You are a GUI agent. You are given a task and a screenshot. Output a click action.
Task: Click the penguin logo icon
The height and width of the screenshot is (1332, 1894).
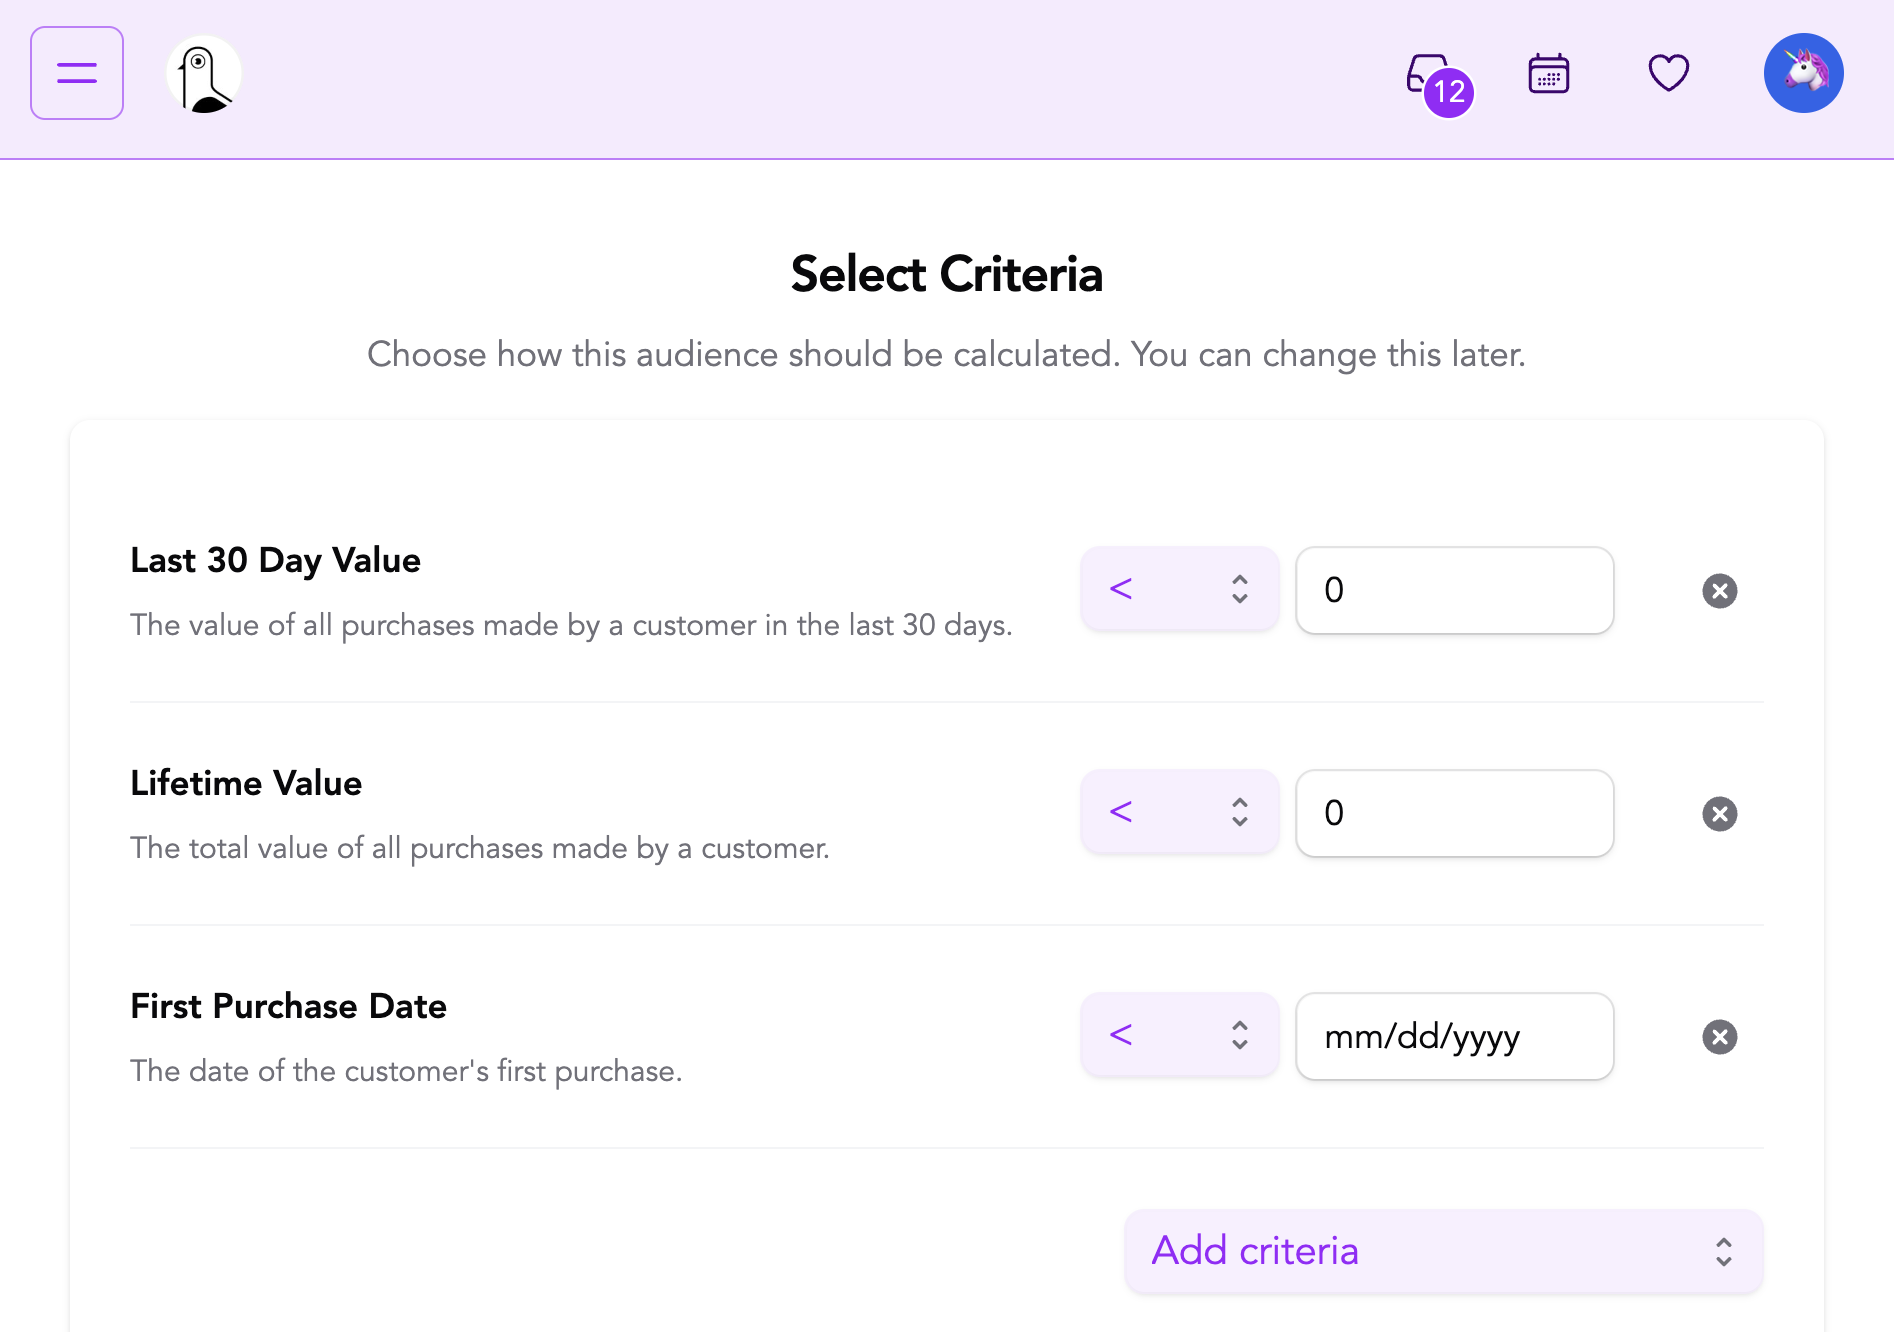(203, 72)
